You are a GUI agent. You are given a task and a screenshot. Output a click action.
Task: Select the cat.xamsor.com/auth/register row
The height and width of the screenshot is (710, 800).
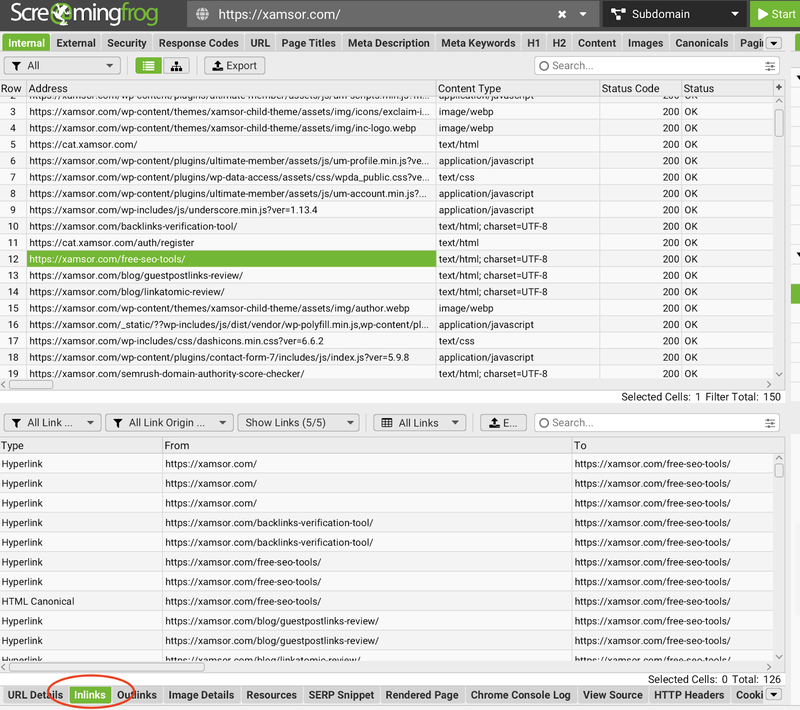coord(230,243)
